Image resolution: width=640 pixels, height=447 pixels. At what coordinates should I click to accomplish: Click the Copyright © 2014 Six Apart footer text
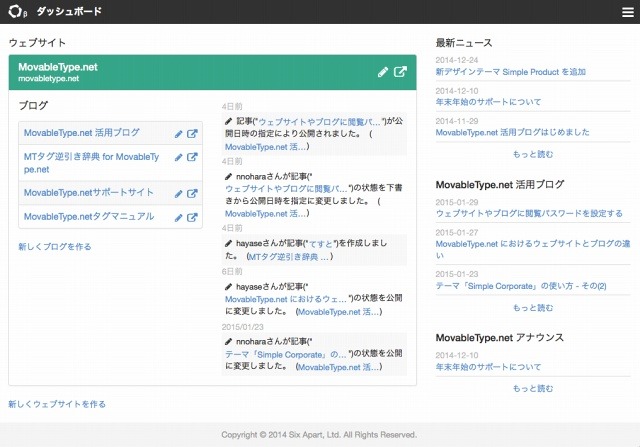[x=319, y=435]
